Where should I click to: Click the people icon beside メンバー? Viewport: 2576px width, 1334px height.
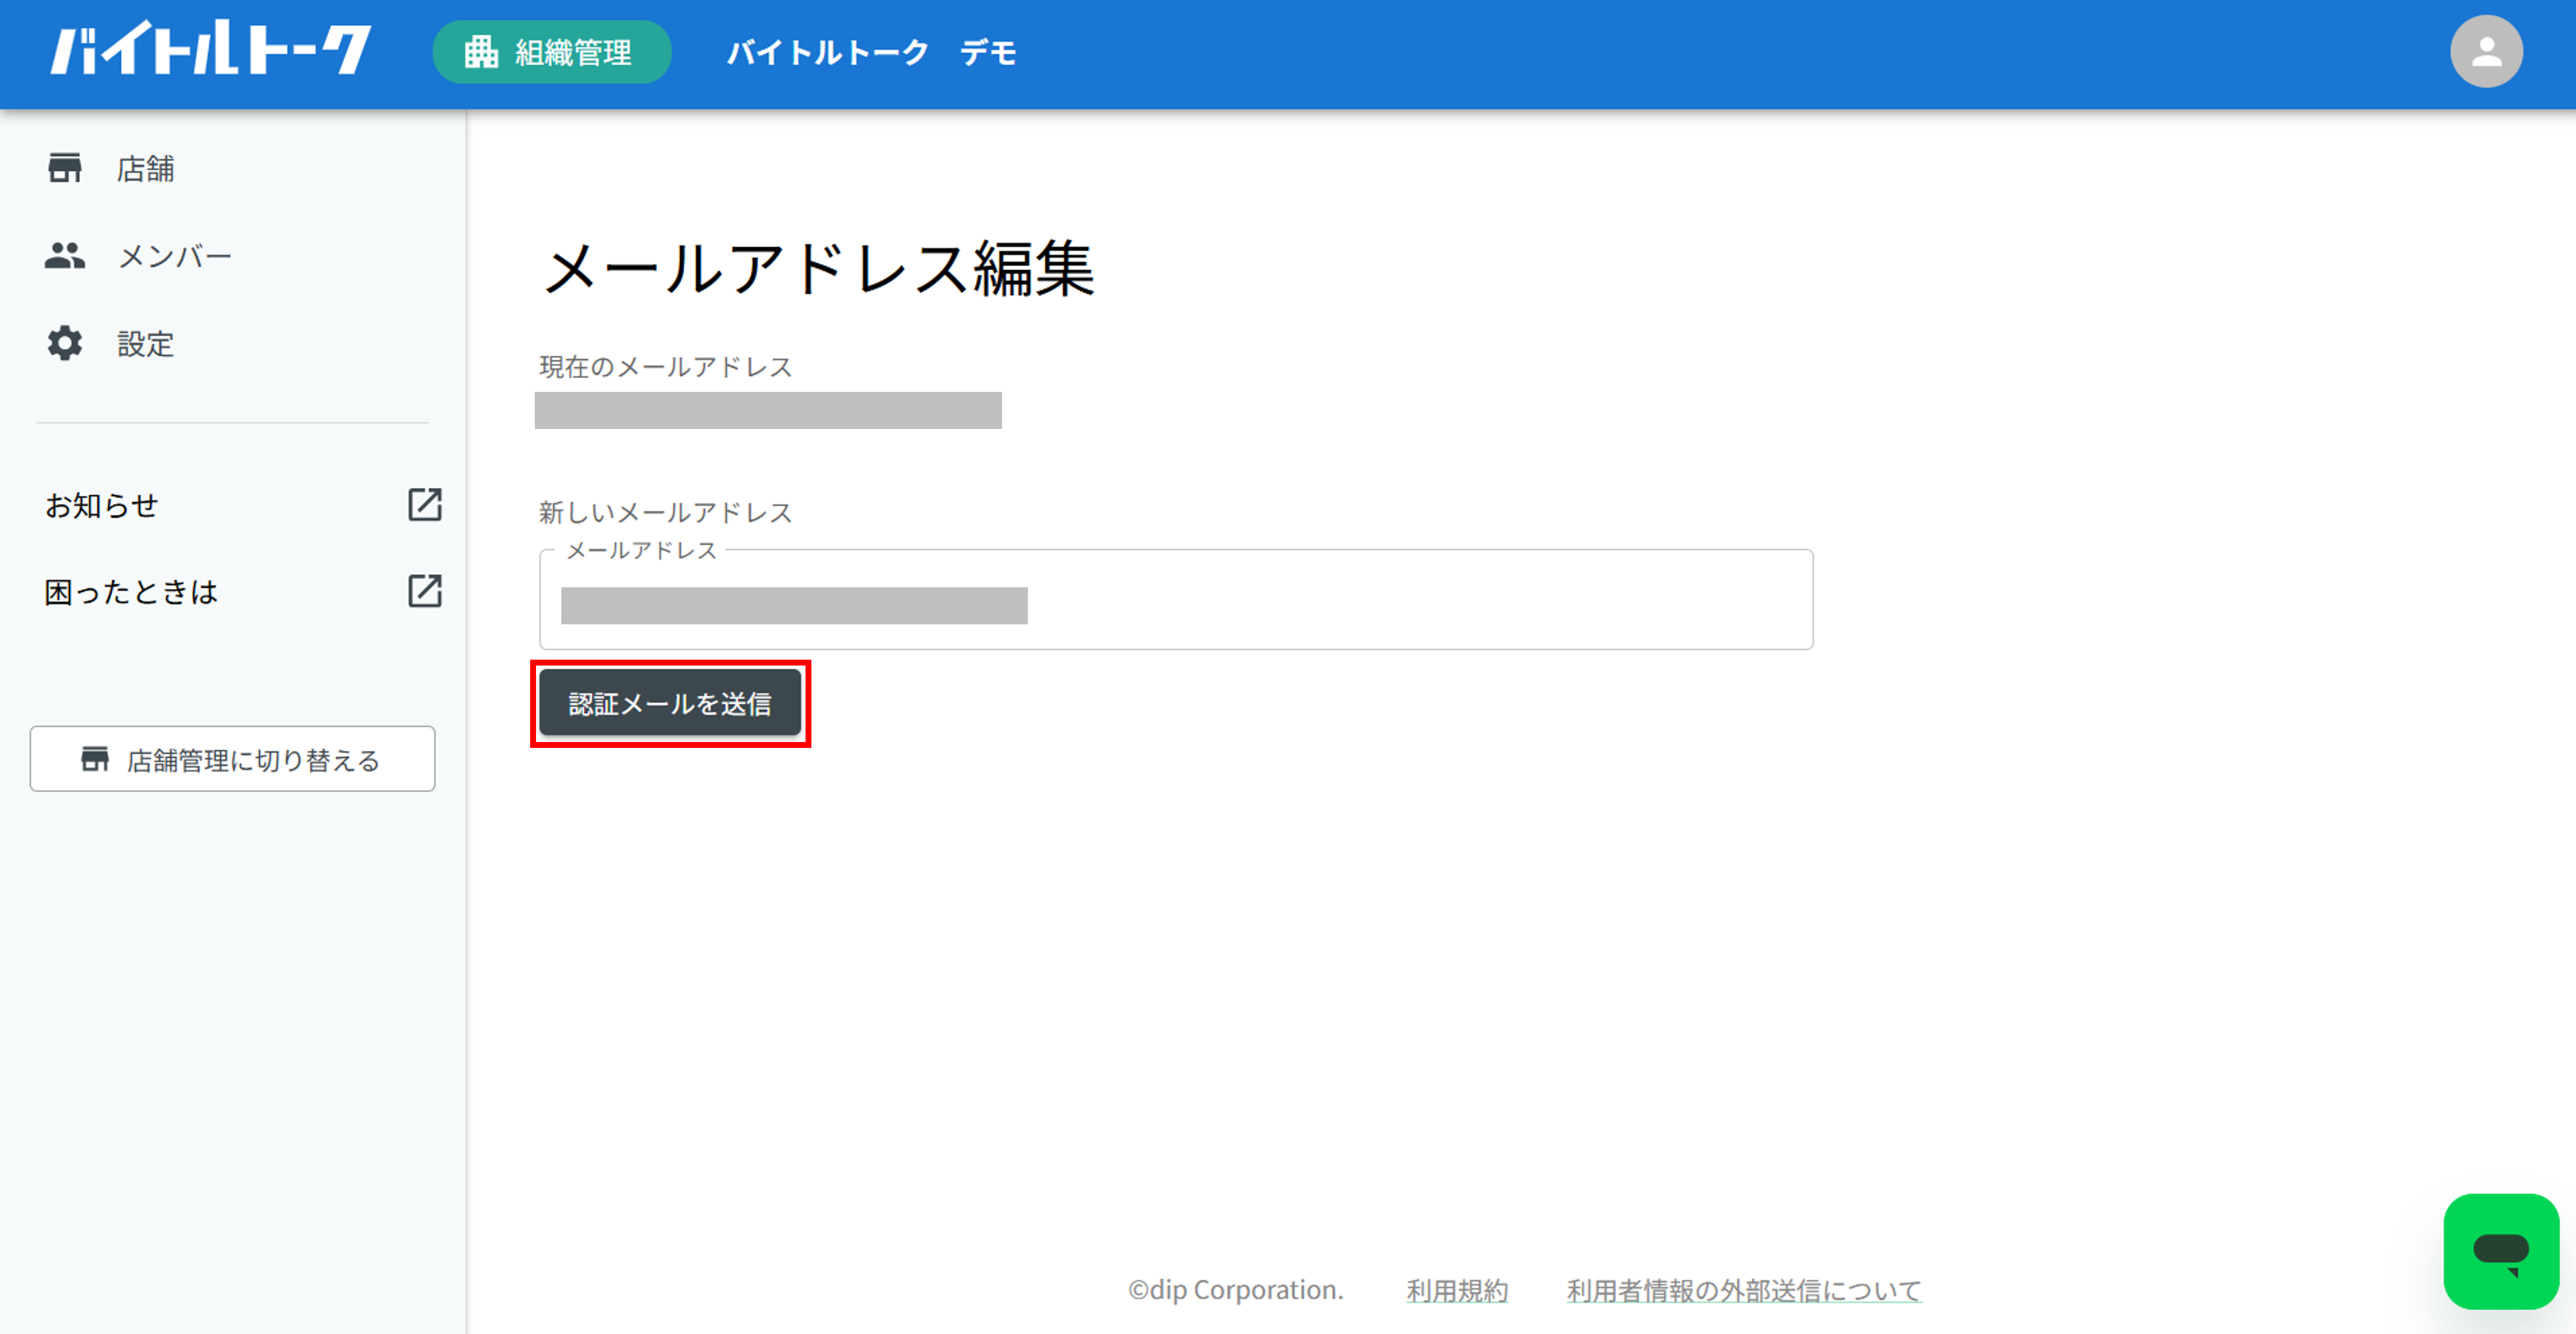65,256
